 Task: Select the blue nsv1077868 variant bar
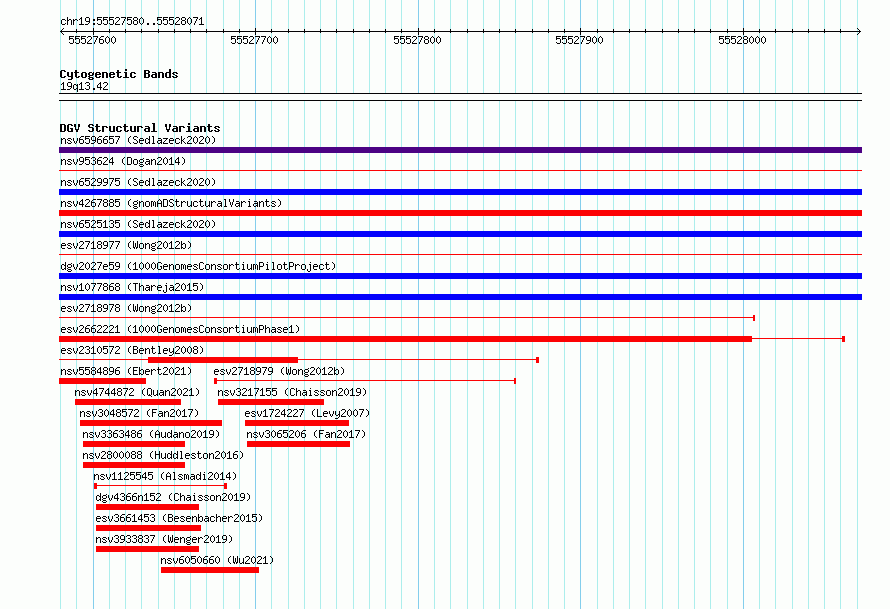460,297
